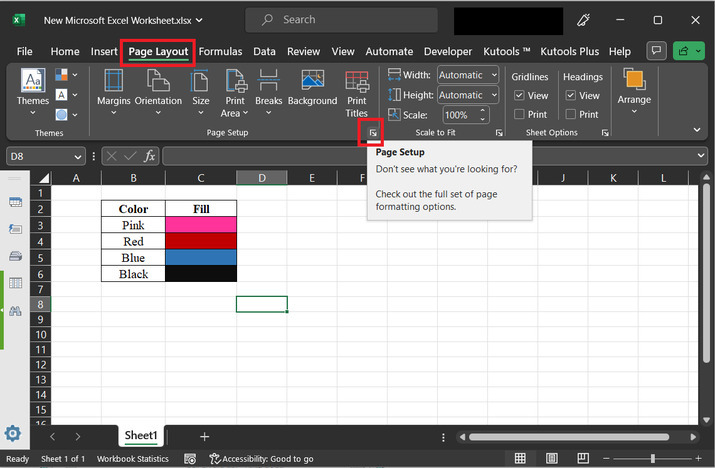
Task: Click the binoculars find icon in sidebar
Action: click(x=15, y=311)
